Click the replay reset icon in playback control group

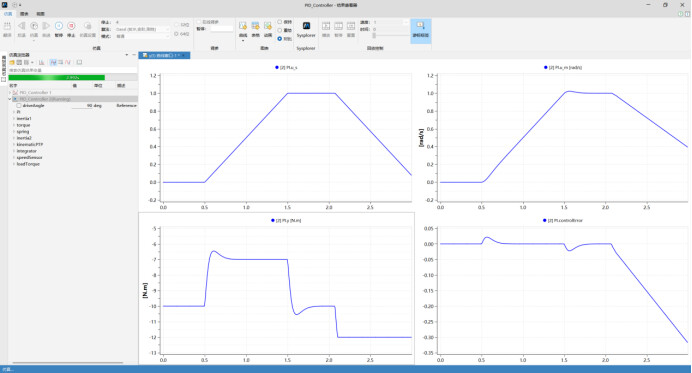point(351,26)
